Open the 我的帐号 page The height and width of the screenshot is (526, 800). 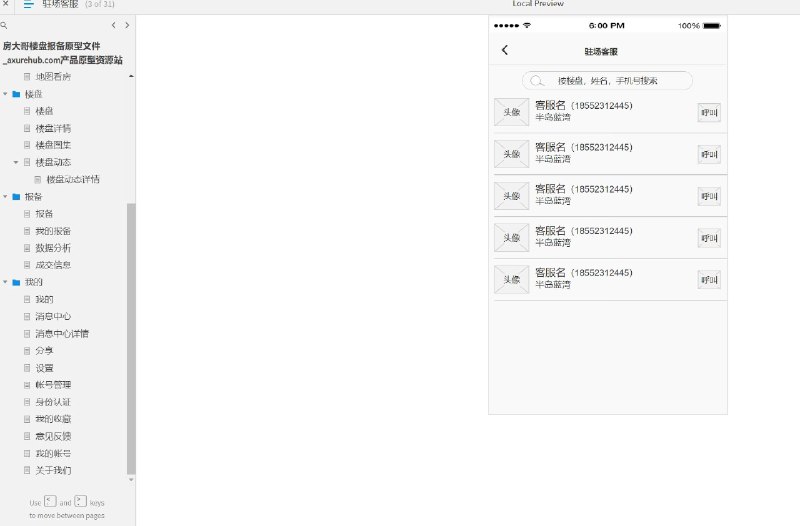click(53, 454)
